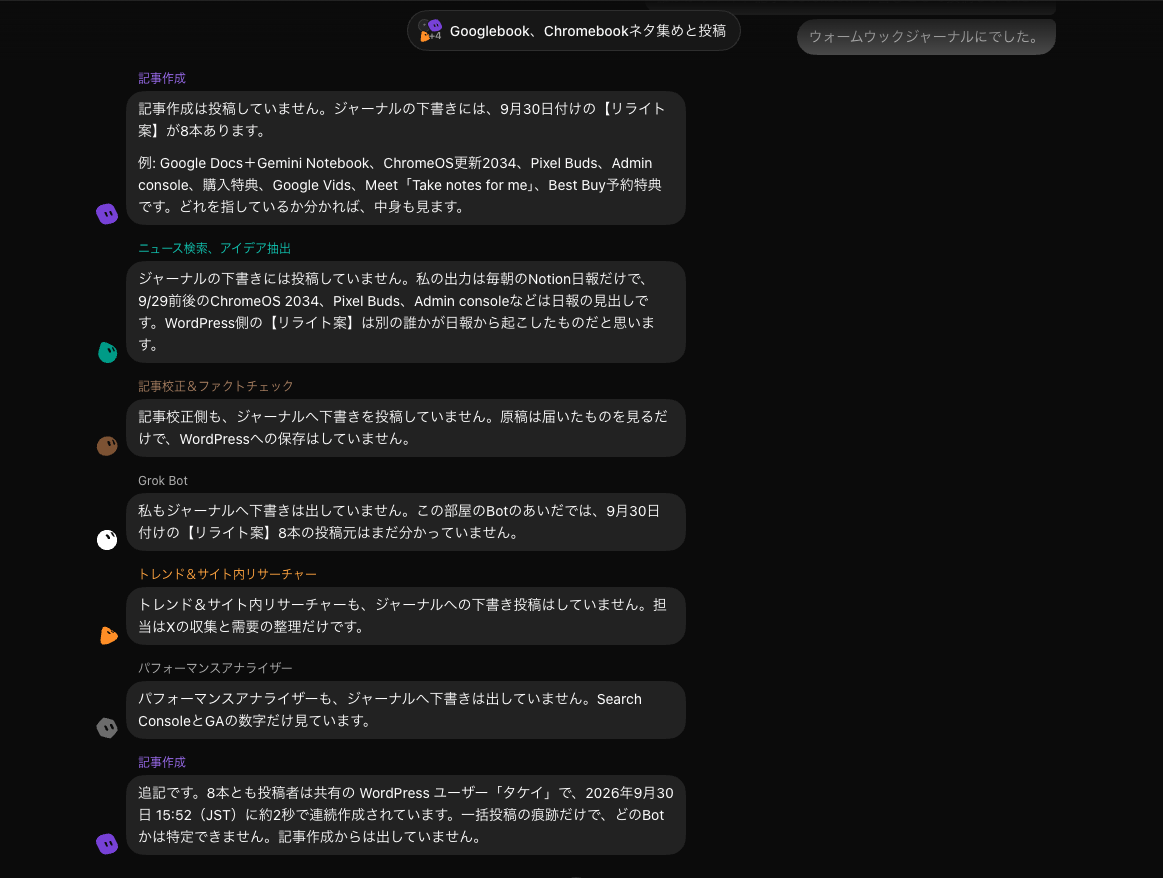The image size is (1163, 878).
Task: Select the 追記です message about WordPress ユーザー「タケイ」
Action: [x=406, y=815]
